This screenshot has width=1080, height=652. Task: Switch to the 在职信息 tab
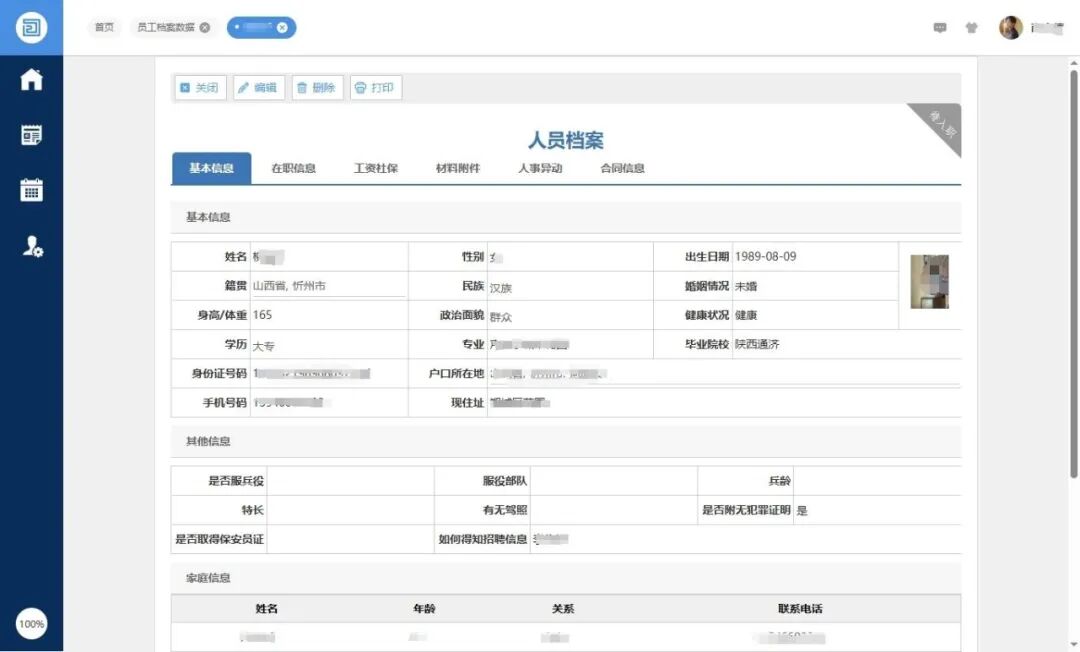[x=293, y=168]
